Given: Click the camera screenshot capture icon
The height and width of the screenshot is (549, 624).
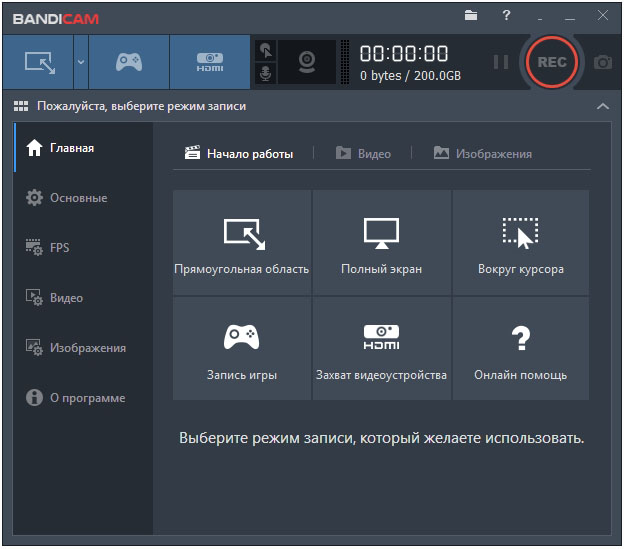Looking at the screenshot, I should point(603,62).
